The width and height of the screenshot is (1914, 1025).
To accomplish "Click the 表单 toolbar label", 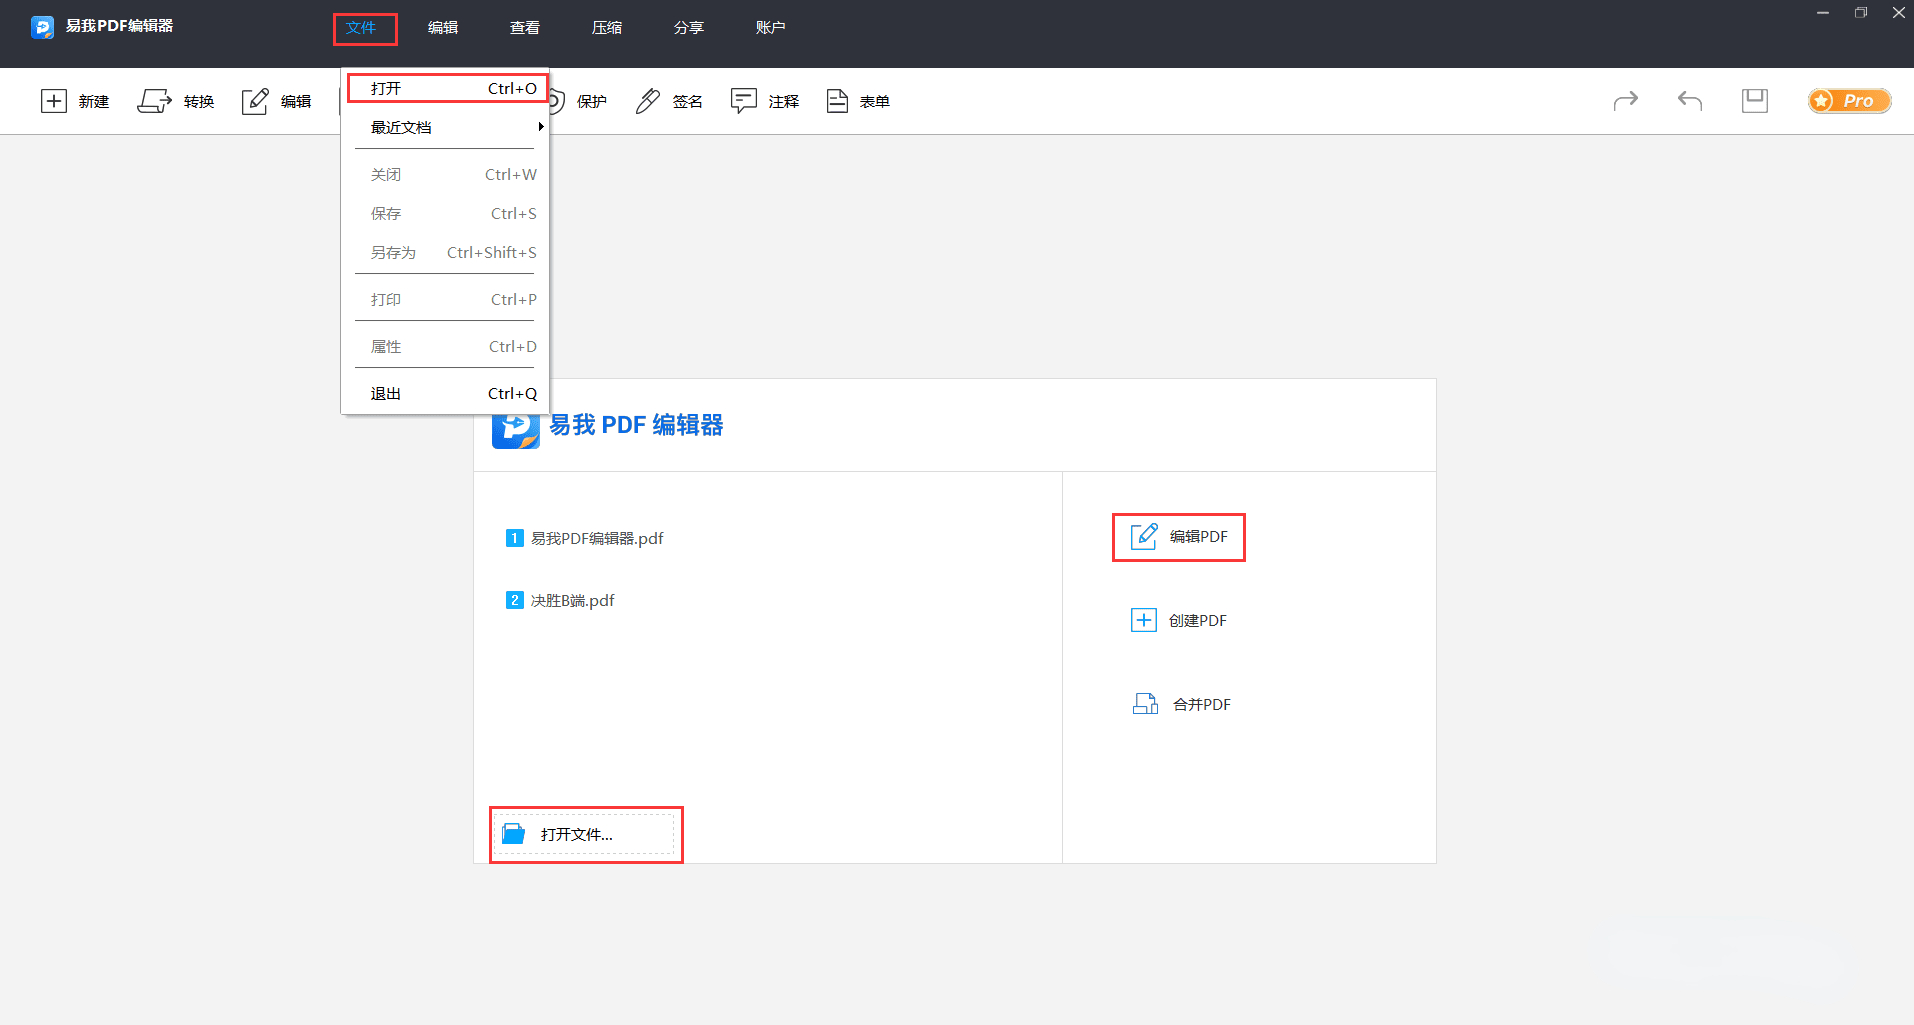I will point(875,102).
